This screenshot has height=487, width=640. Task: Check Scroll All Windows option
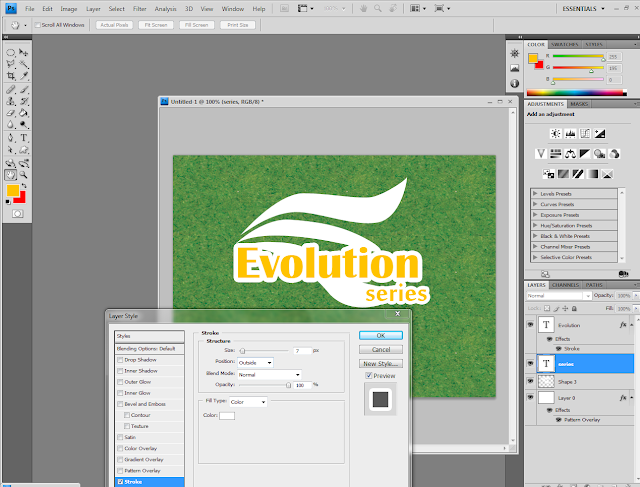[38, 25]
